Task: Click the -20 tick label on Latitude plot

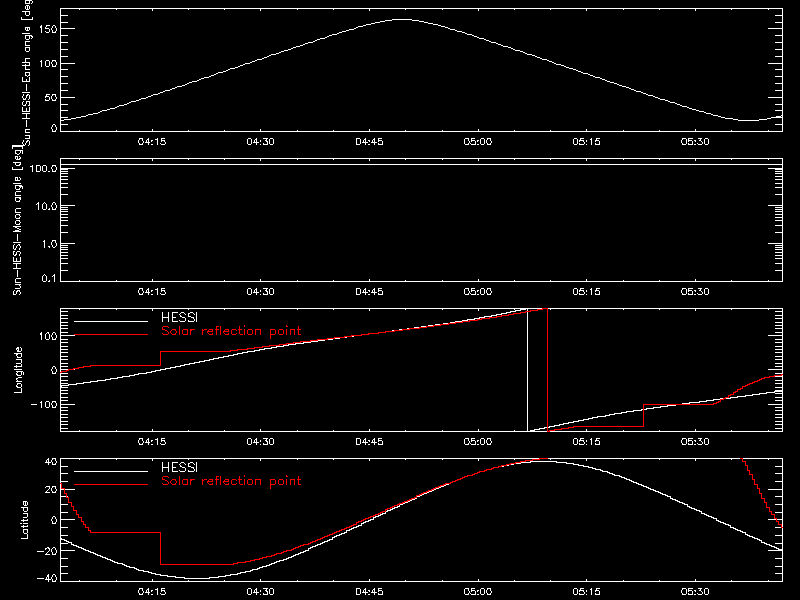Action: pos(47,551)
